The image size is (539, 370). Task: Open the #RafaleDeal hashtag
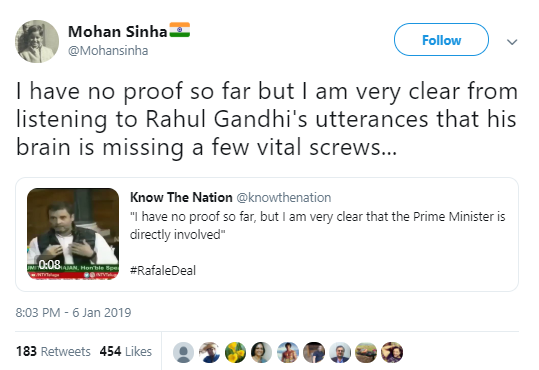coord(163,270)
